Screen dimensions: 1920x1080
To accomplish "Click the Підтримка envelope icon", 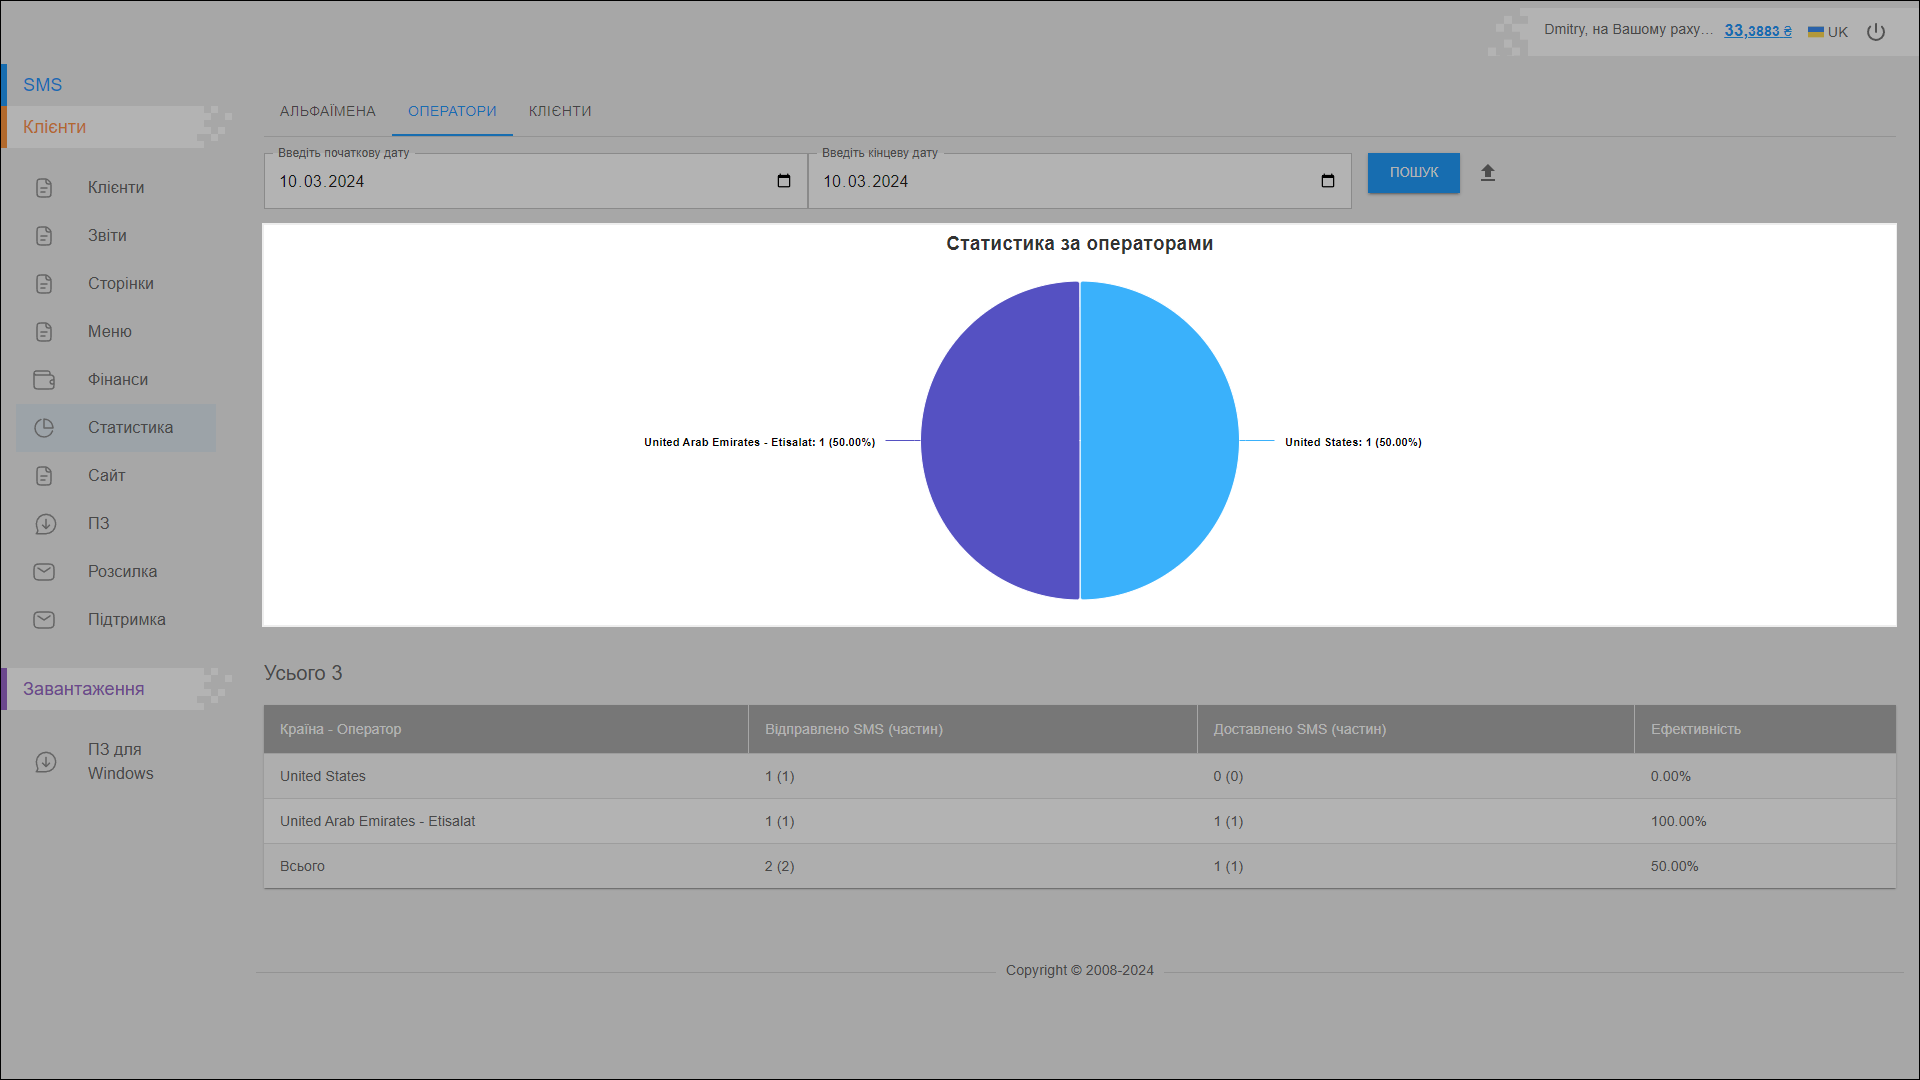I will pos(44,620).
